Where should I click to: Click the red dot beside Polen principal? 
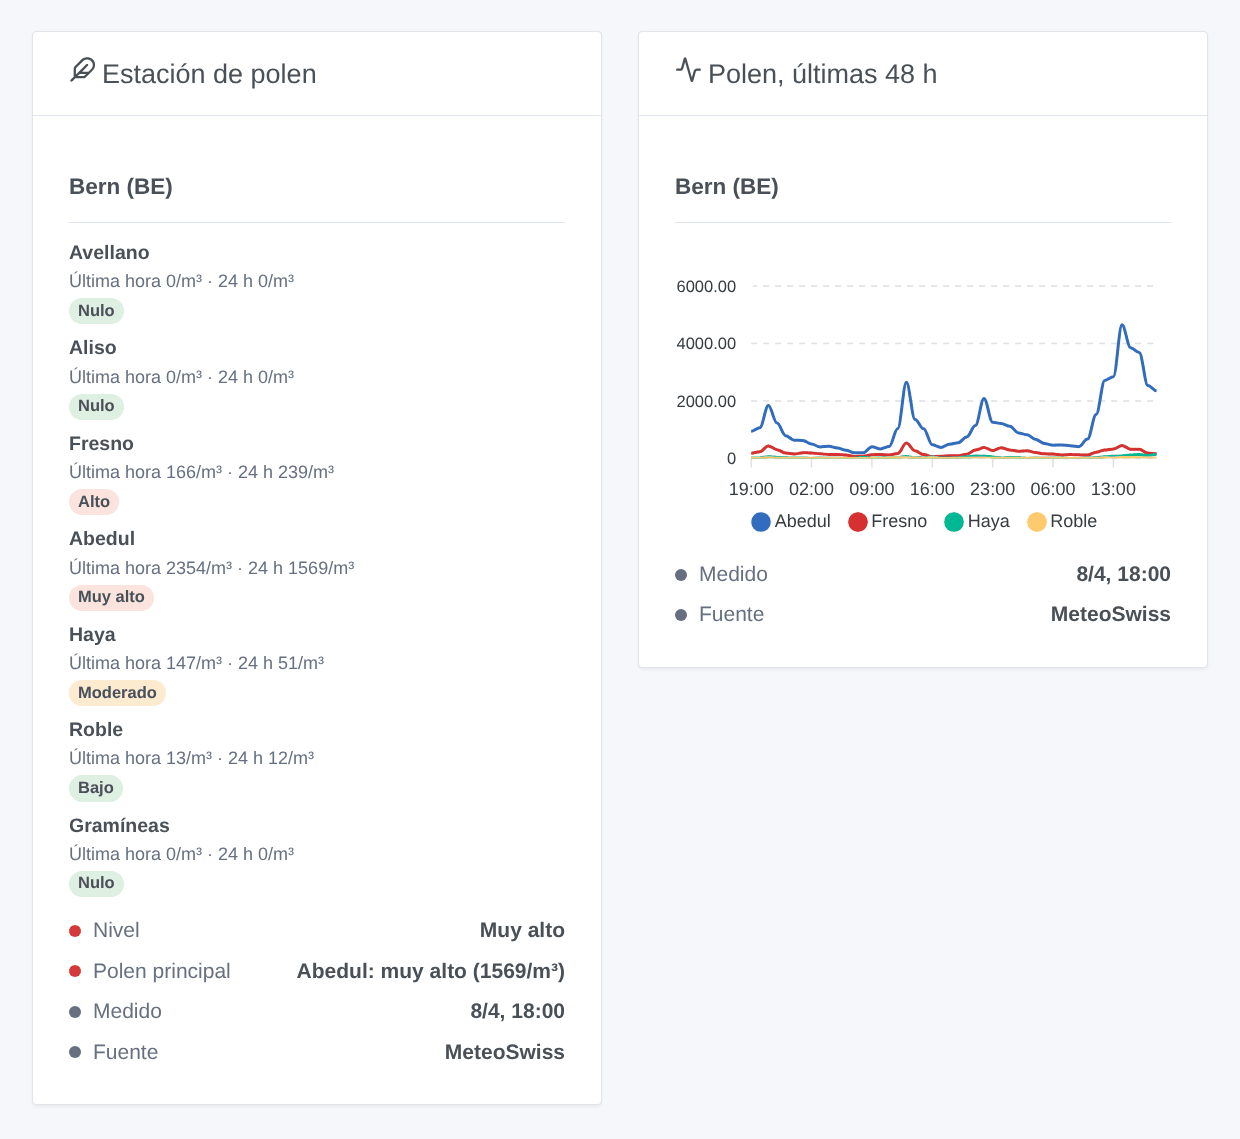click(x=75, y=971)
